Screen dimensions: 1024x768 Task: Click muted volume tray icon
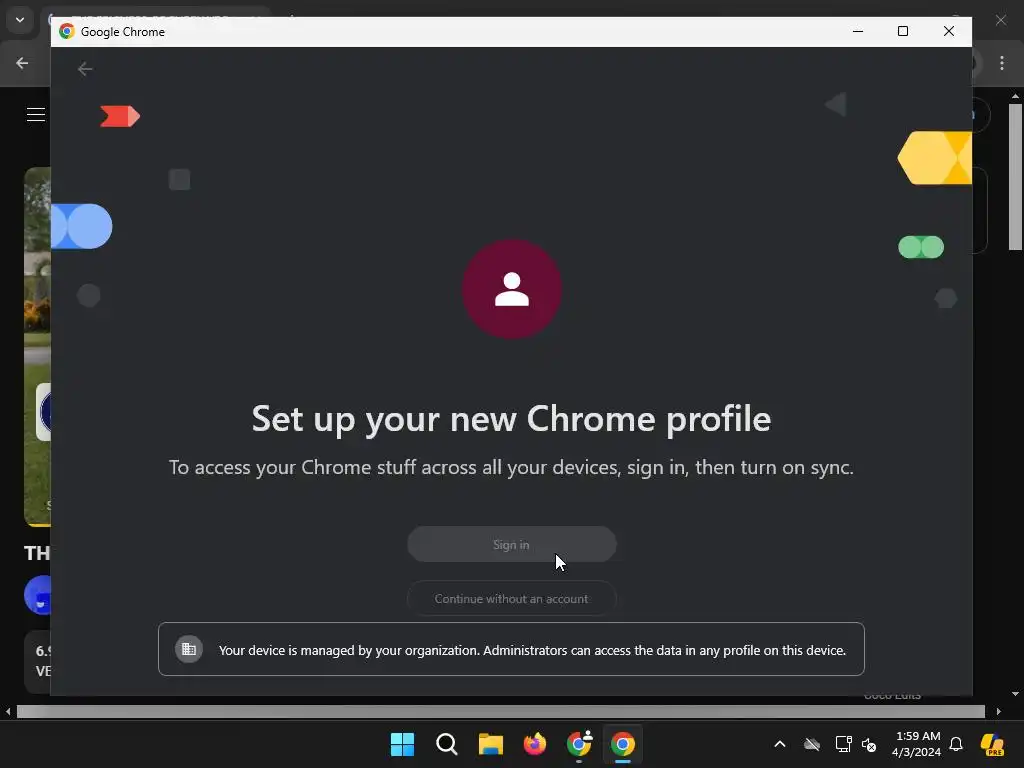point(869,744)
